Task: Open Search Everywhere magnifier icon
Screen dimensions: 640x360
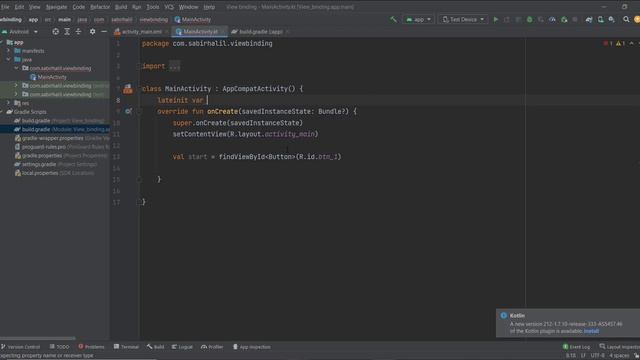Action: click(626, 19)
